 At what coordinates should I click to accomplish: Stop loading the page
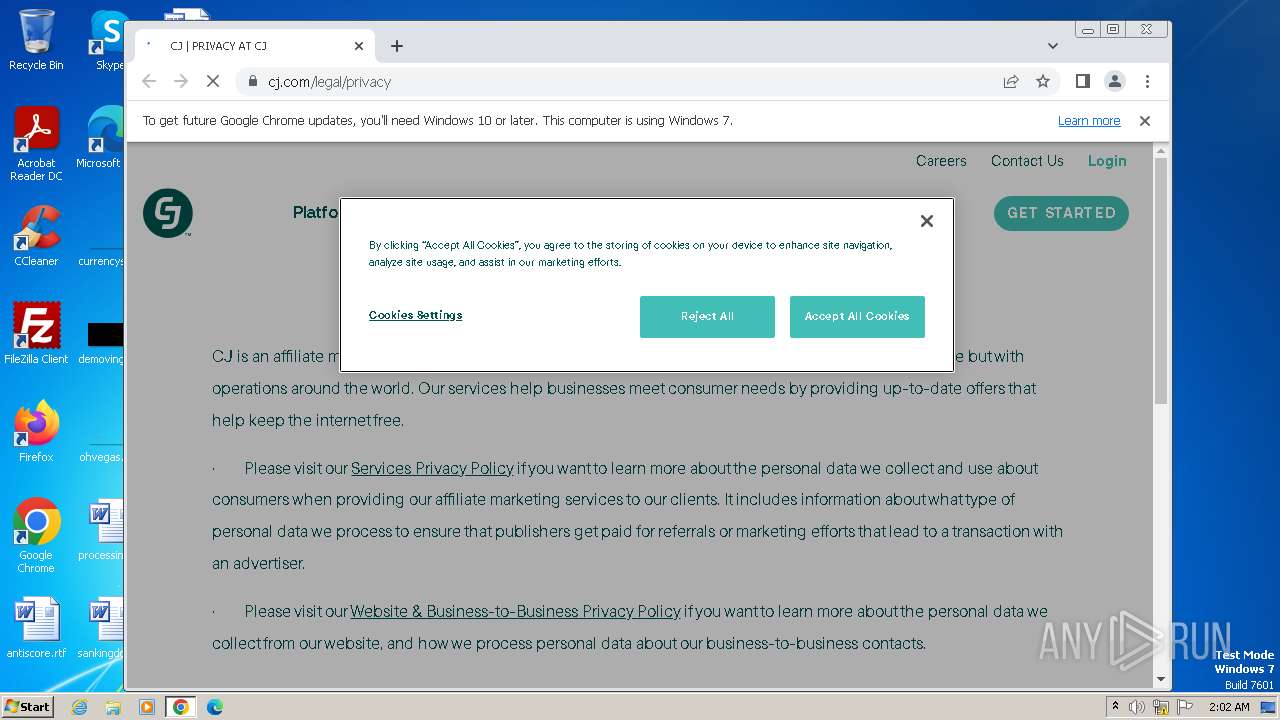213,81
